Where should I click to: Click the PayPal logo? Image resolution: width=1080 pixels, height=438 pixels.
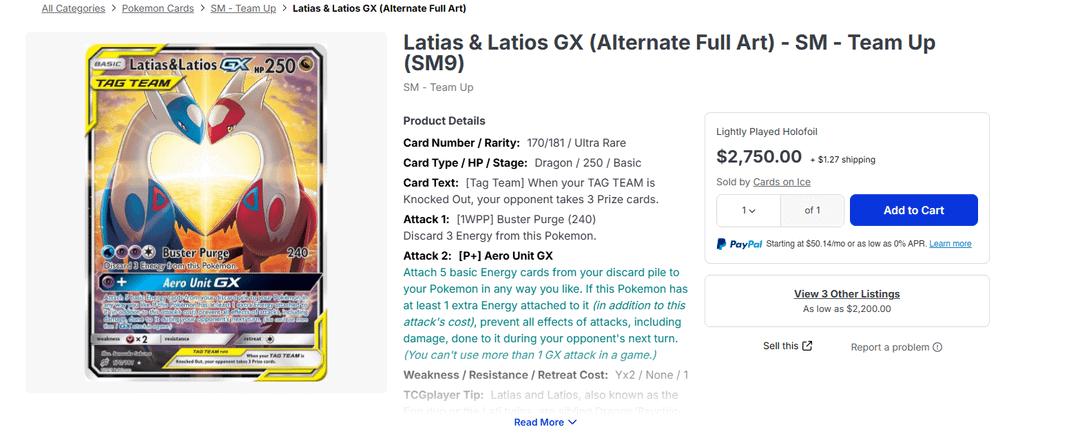(740, 244)
